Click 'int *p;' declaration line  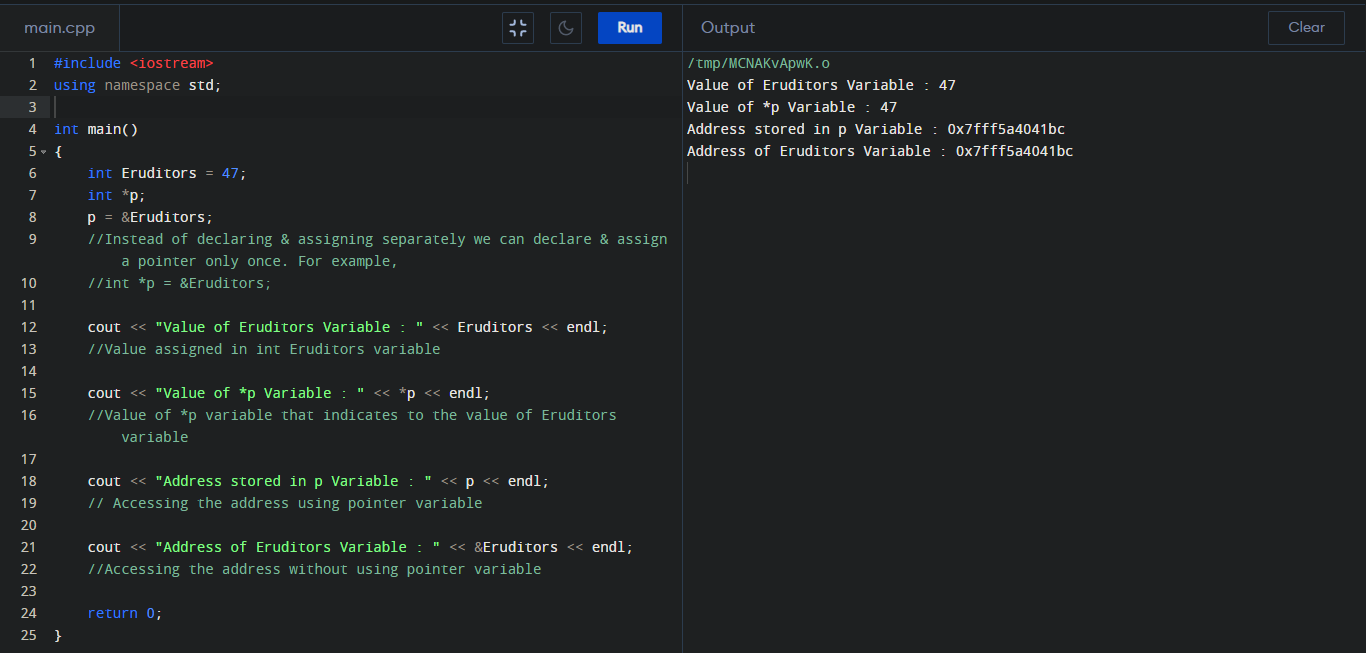coord(116,195)
